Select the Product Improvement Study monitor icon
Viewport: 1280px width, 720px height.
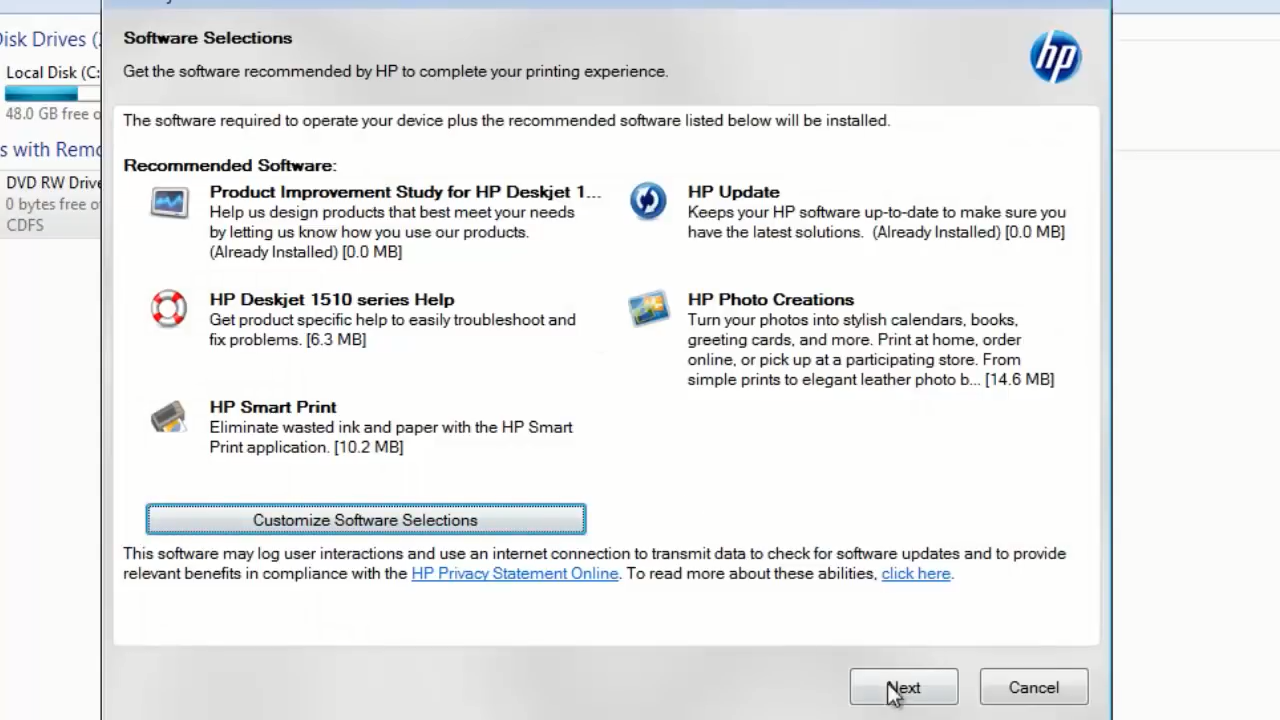coord(169,202)
